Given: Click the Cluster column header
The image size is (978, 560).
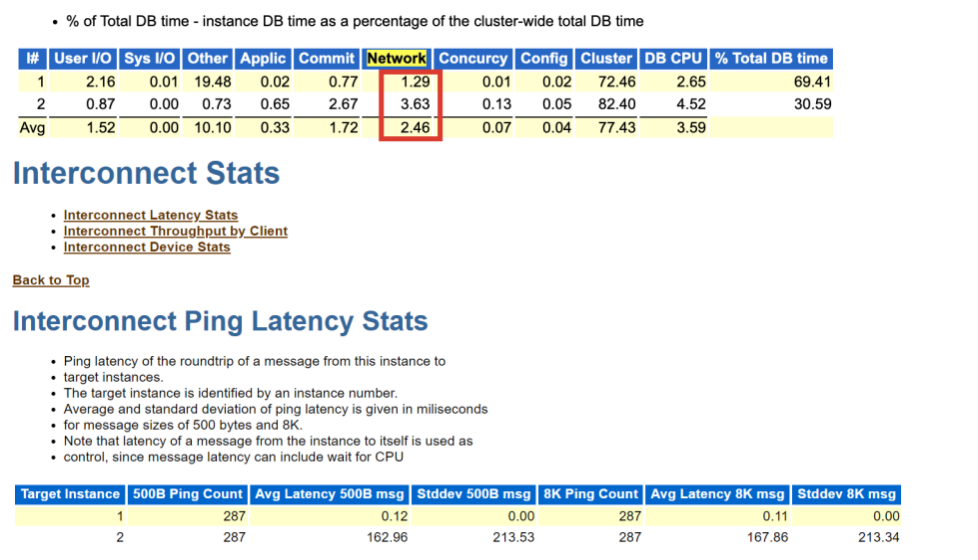Looking at the screenshot, I should (x=606, y=59).
